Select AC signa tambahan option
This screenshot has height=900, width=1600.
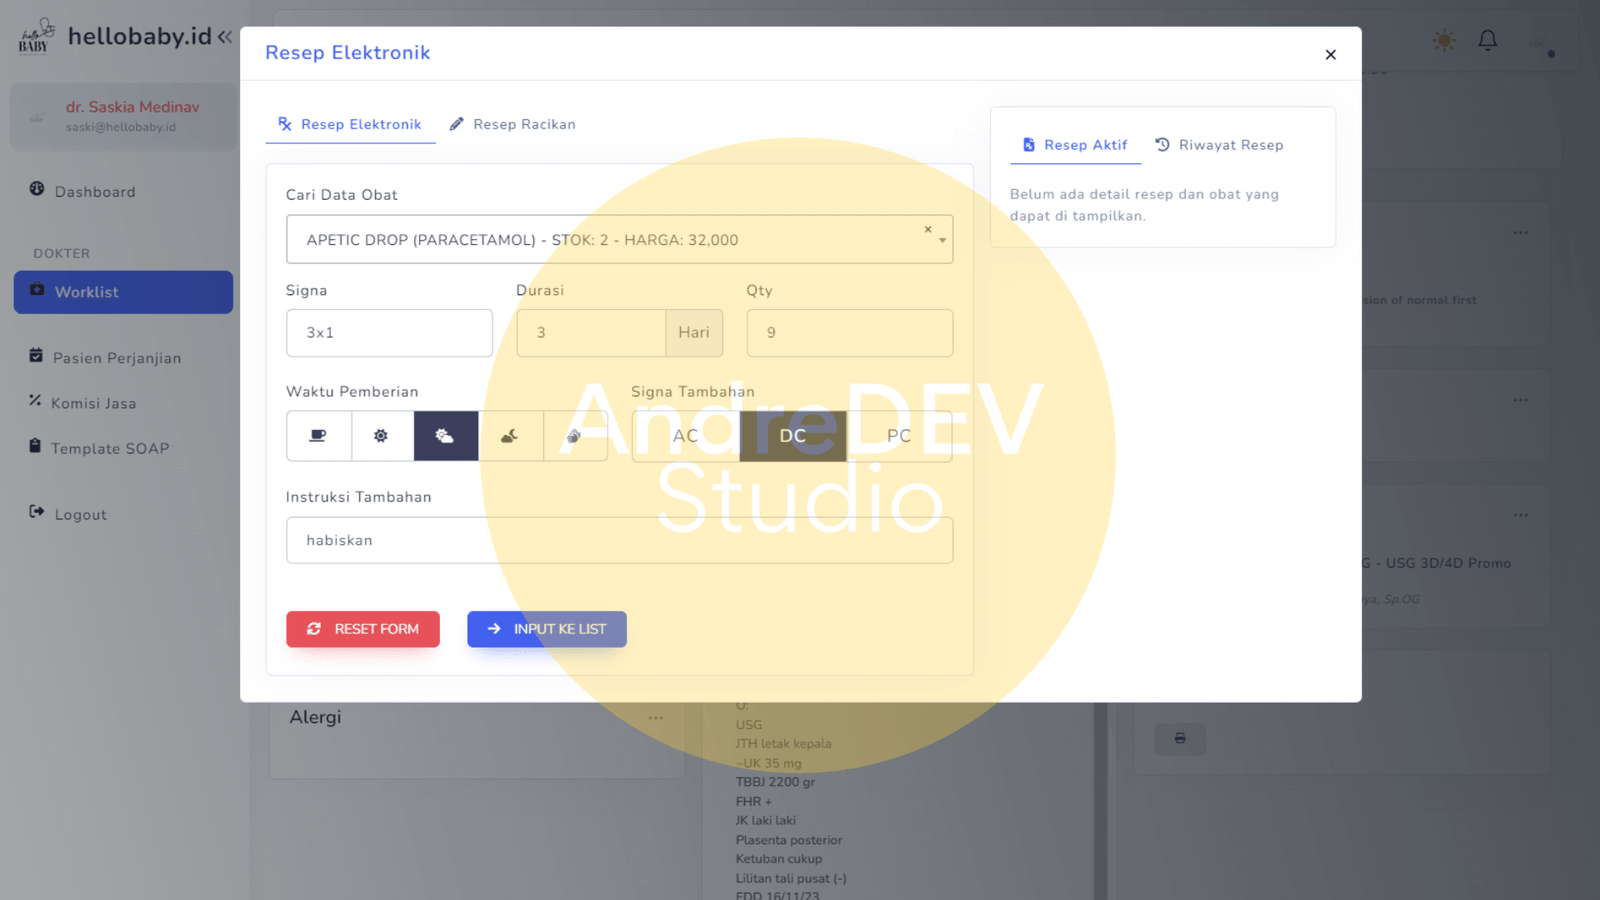tap(685, 436)
